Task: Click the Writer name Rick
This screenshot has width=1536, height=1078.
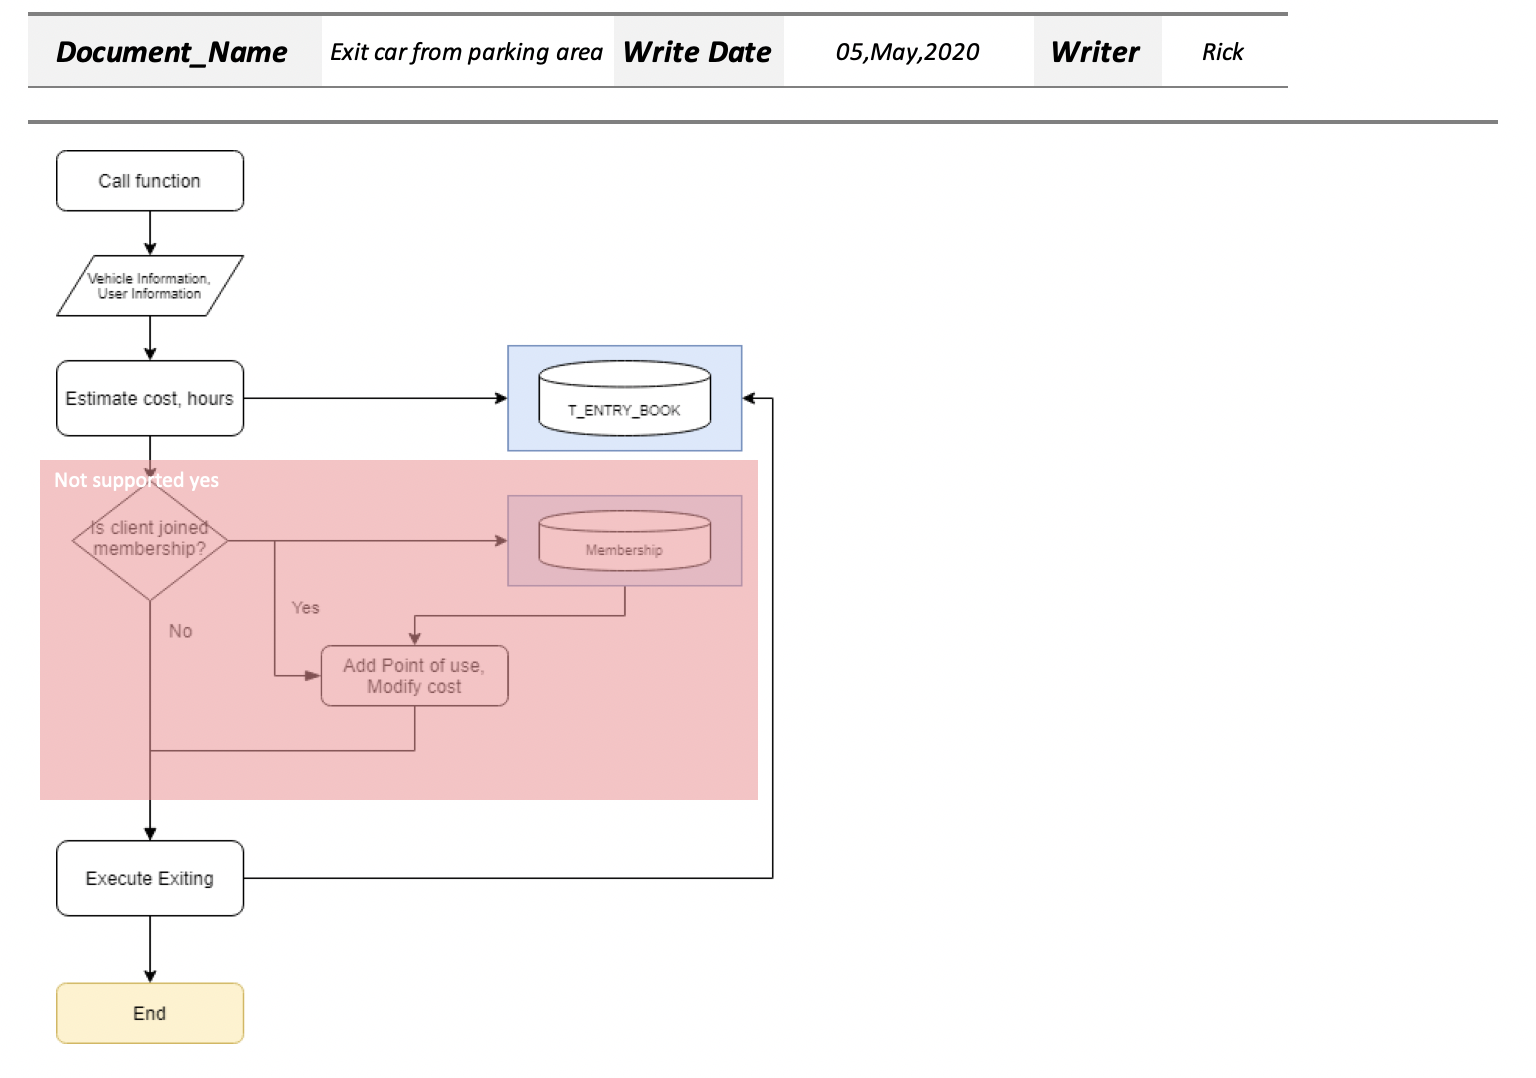Action: (1222, 52)
